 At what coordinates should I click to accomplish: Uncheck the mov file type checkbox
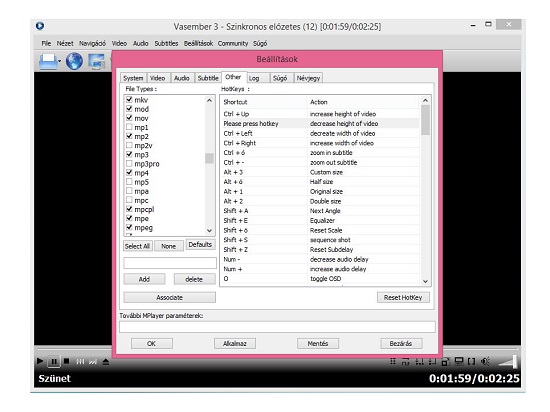pos(129,118)
